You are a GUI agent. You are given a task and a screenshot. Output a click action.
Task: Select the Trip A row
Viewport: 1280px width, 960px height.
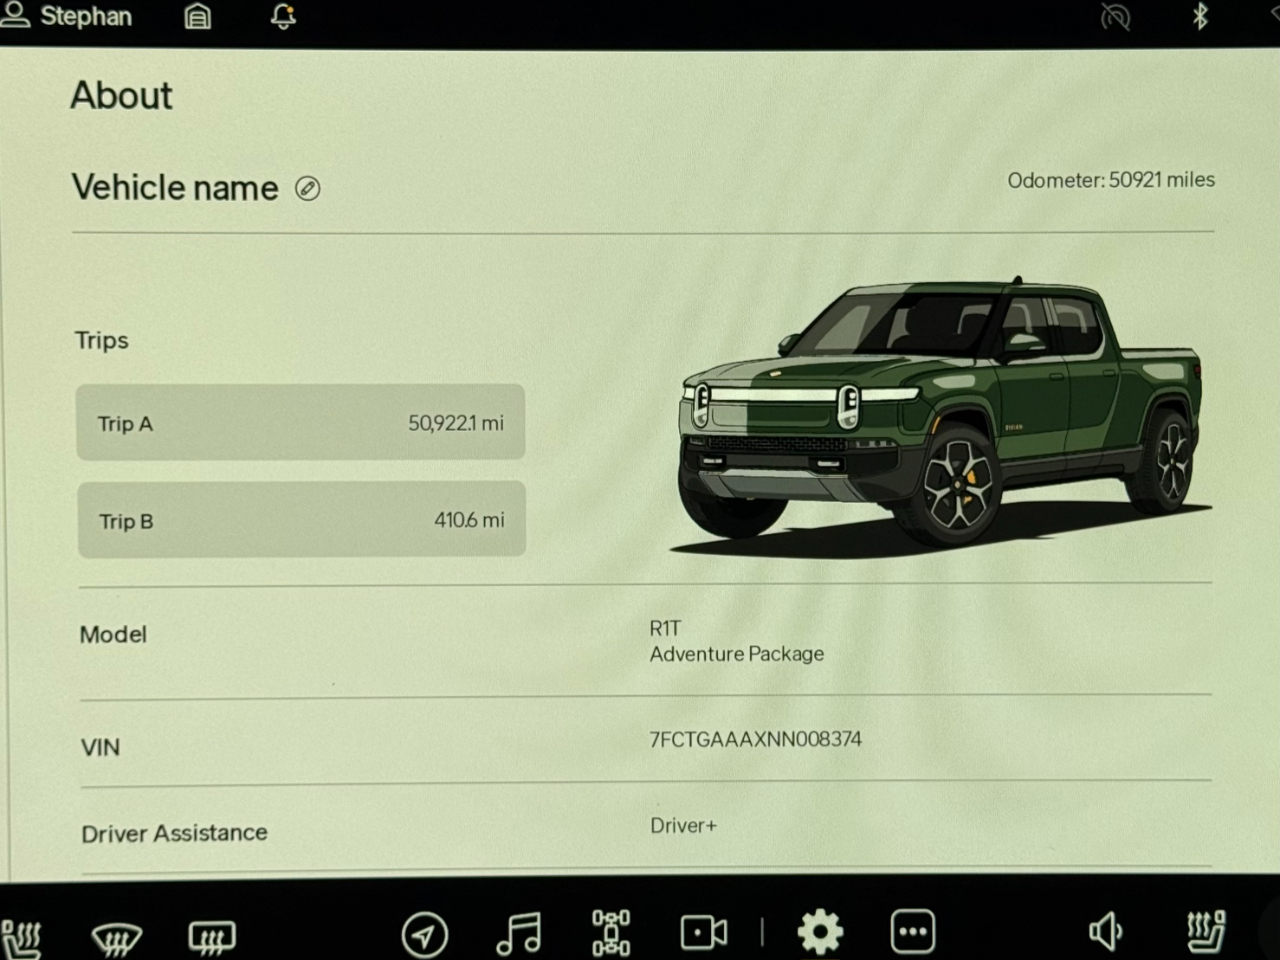coord(300,422)
